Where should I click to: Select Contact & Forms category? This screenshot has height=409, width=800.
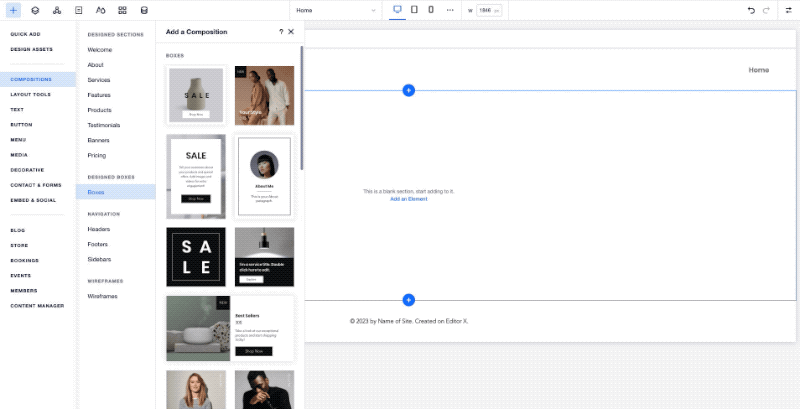pyautogui.click(x=36, y=185)
